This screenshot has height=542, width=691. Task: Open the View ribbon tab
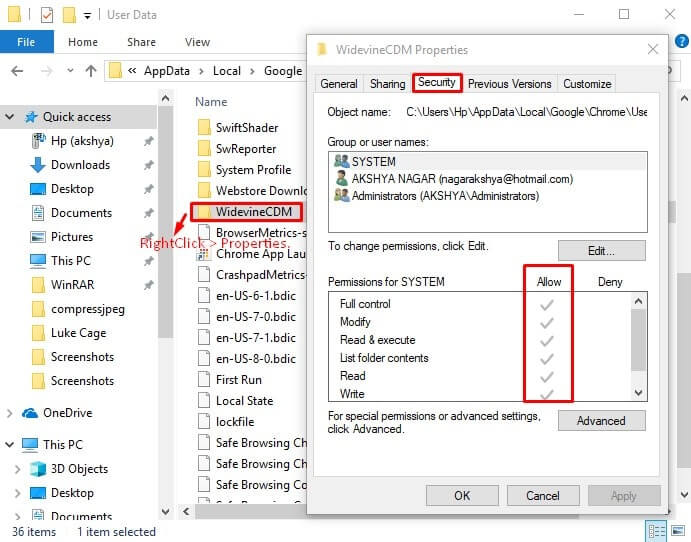pos(197,42)
